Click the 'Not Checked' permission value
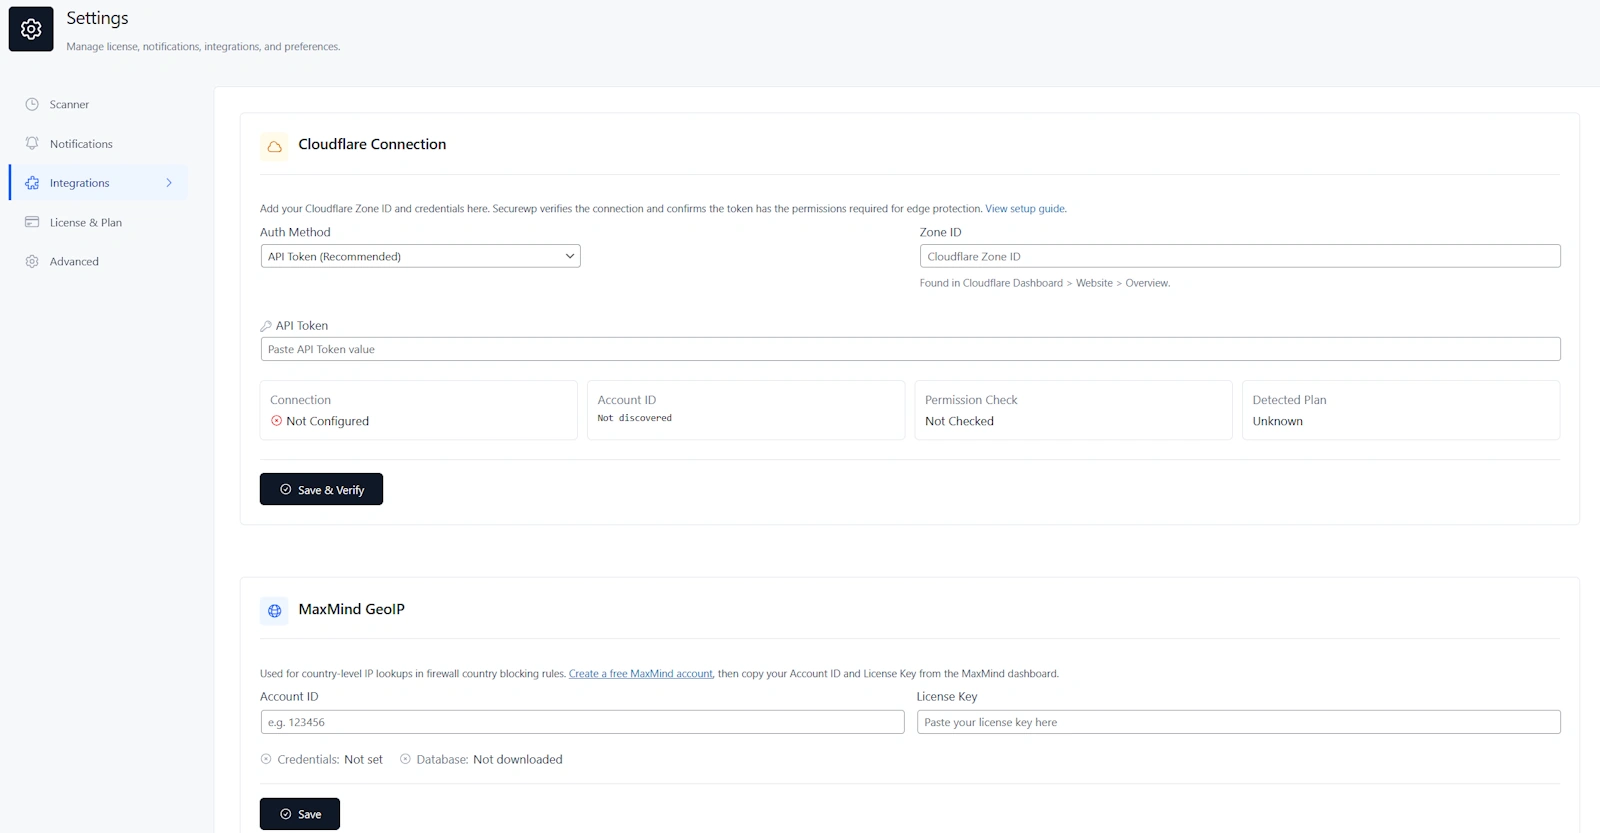1600x833 pixels. pos(959,421)
